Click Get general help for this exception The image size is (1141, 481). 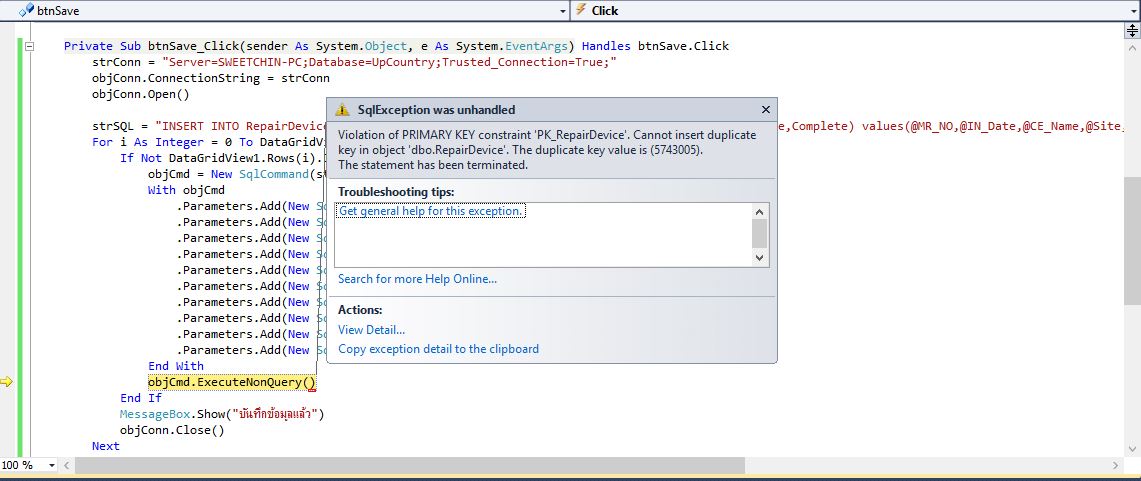(x=431, y=210)
